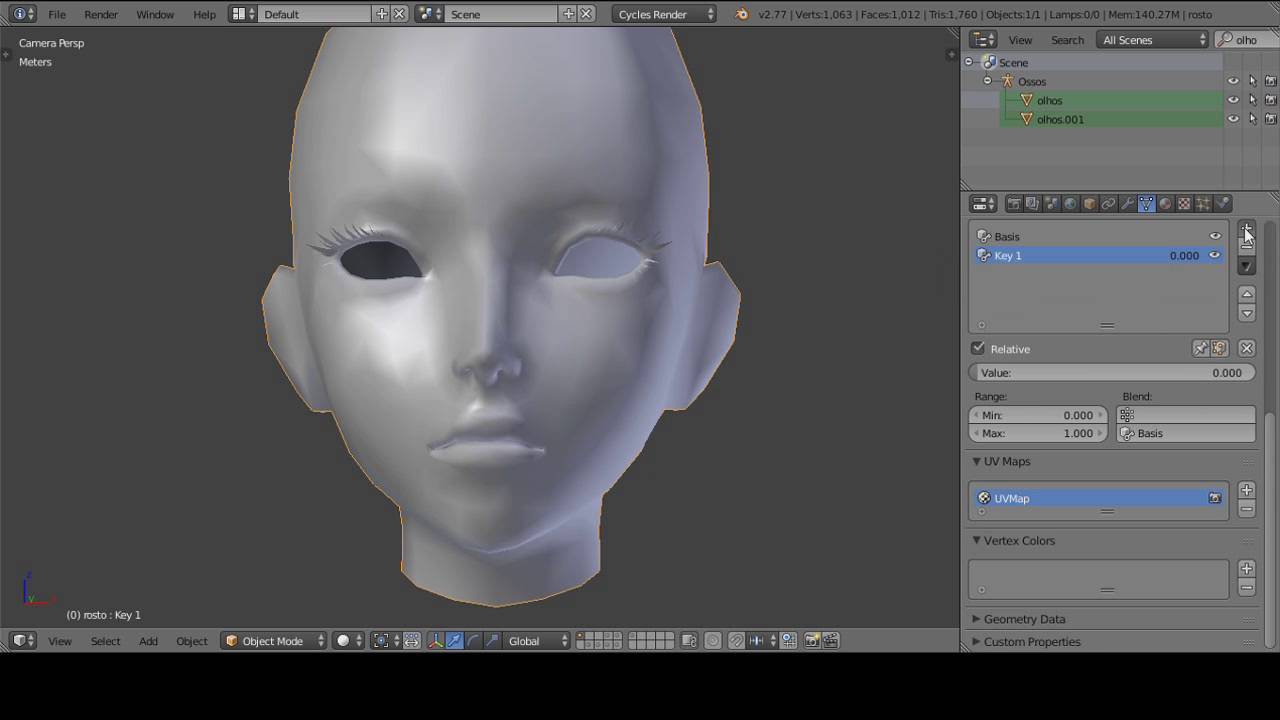Hide Ossos in the outliner
1280x720 pixels.
[x=1233, y=82]
